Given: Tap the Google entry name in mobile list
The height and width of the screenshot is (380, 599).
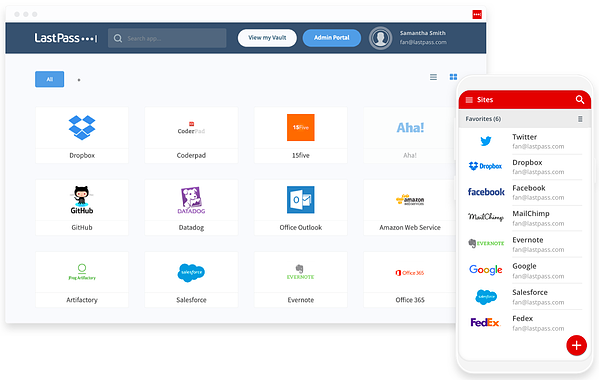Looking at the screenshot, I should point(524,266).
